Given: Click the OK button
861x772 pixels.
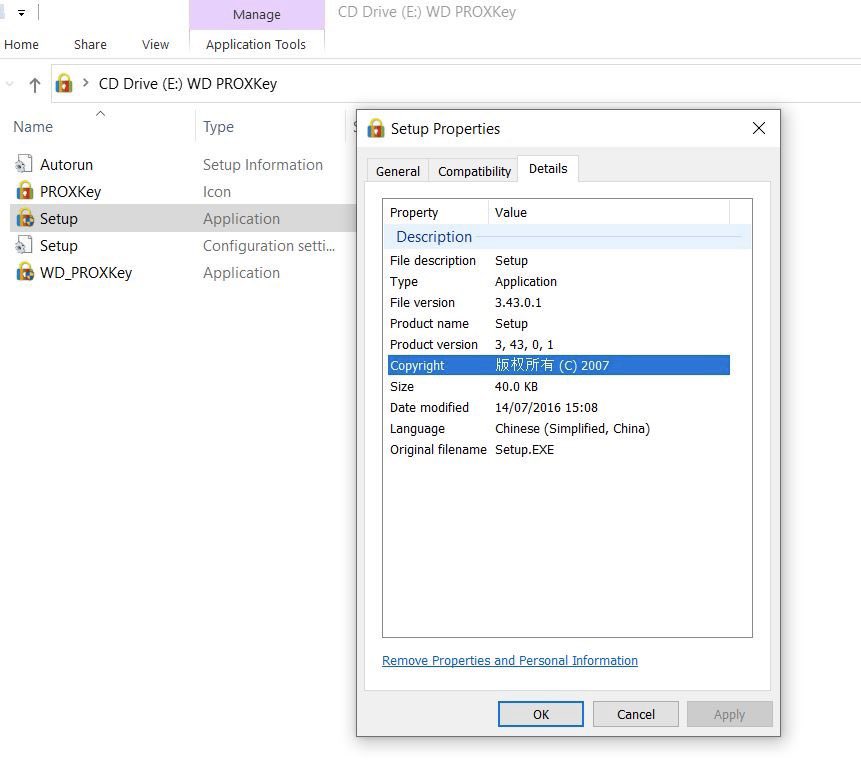Looking at the screenshot, I should point(541,714).
